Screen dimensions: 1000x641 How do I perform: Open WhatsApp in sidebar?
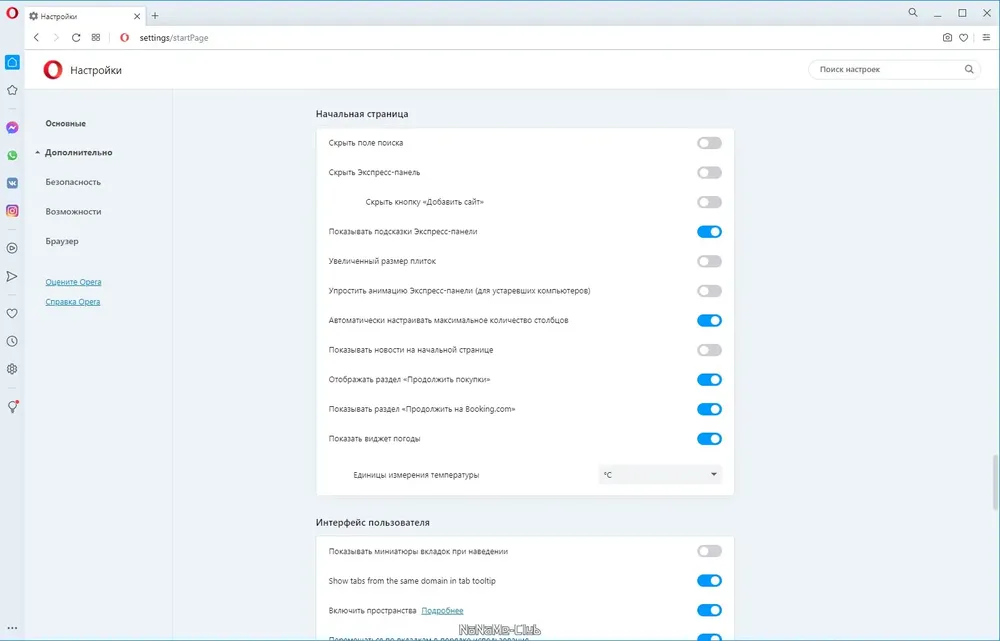click(12, 156)
